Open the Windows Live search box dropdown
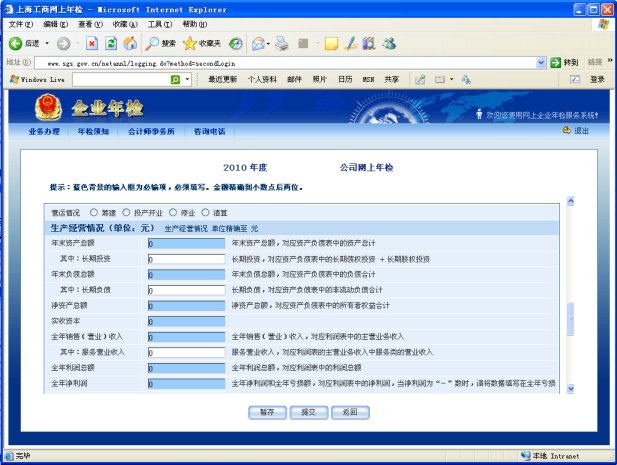The height and width of the screenshot is (465, 617). [x=187, y=79]
